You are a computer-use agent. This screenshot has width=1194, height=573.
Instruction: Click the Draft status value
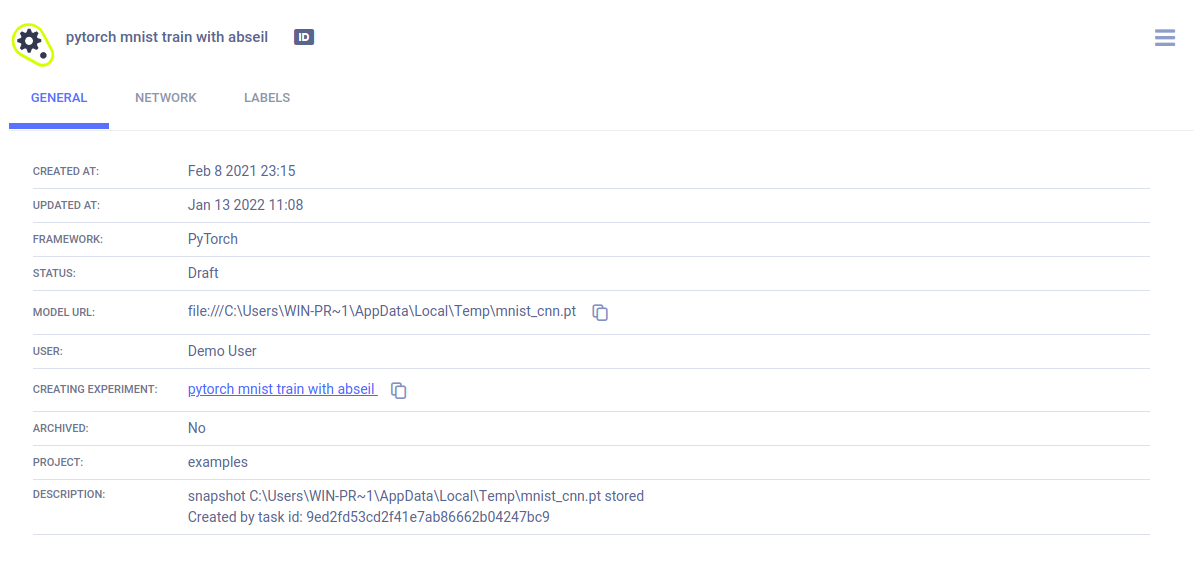(x=203, y=273)
